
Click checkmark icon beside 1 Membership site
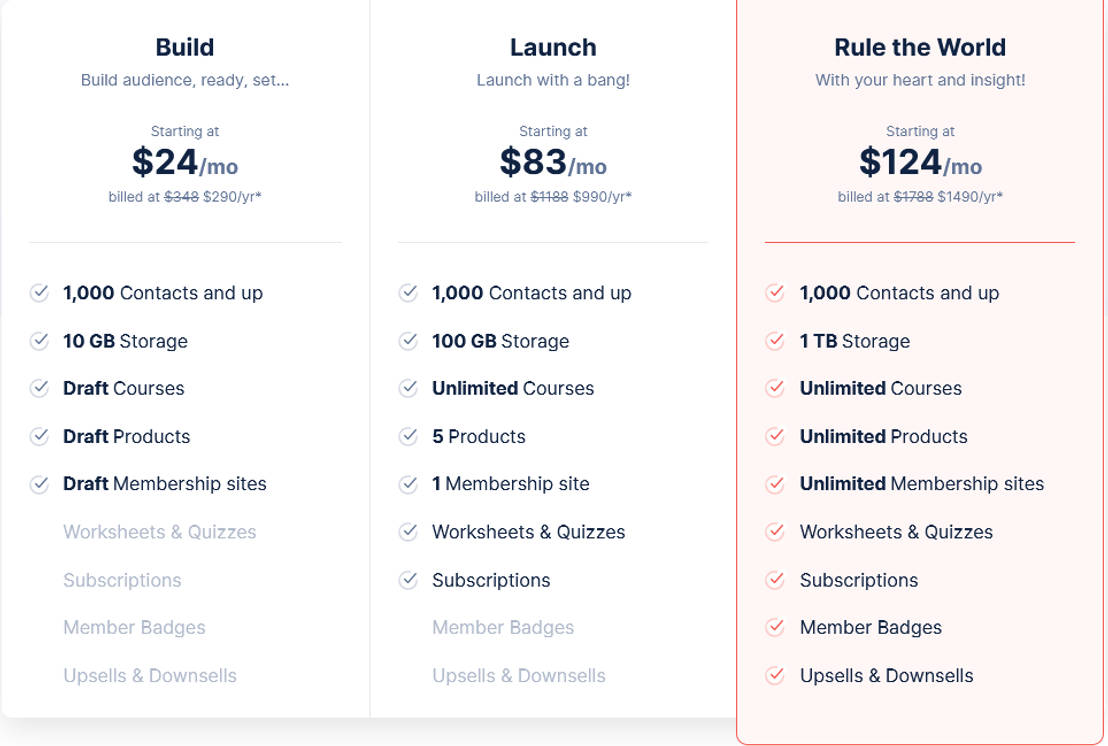[408, 484]
